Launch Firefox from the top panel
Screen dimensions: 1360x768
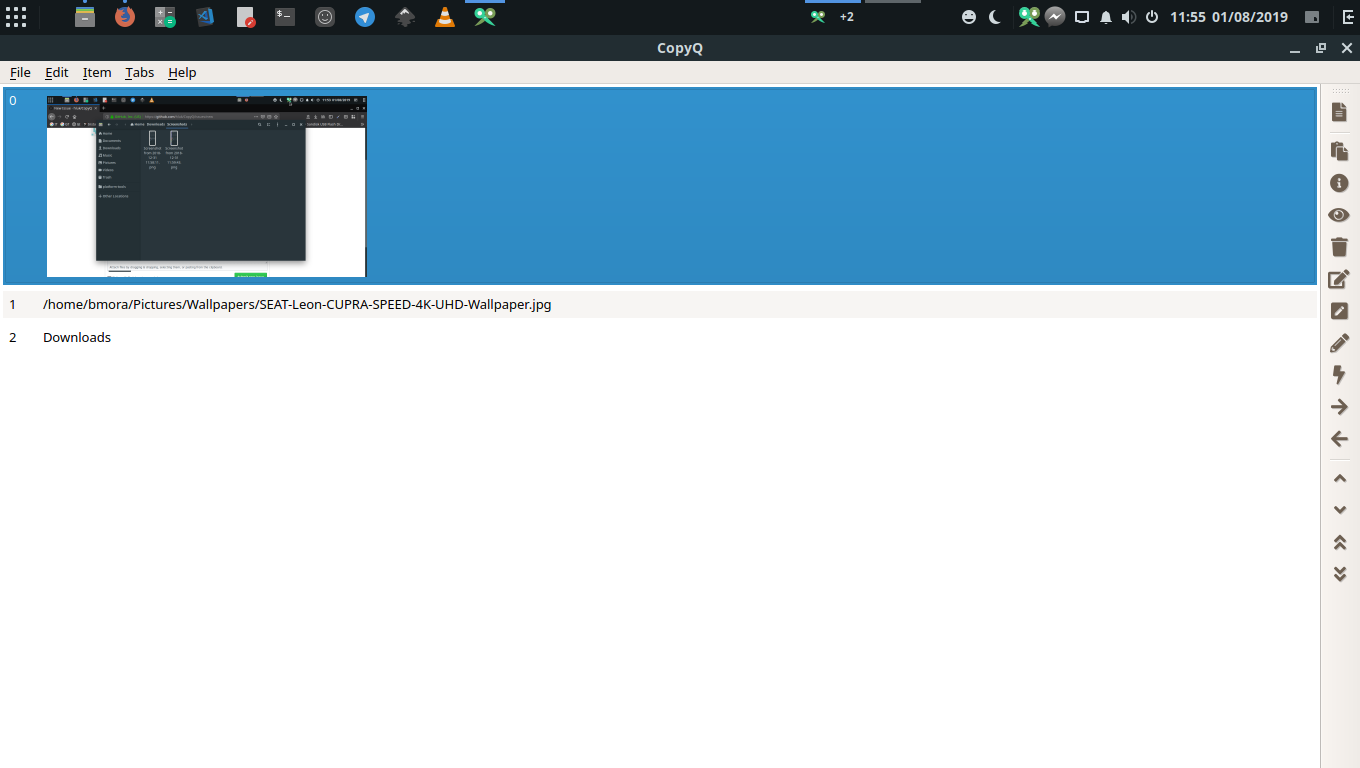pos(125,17)
